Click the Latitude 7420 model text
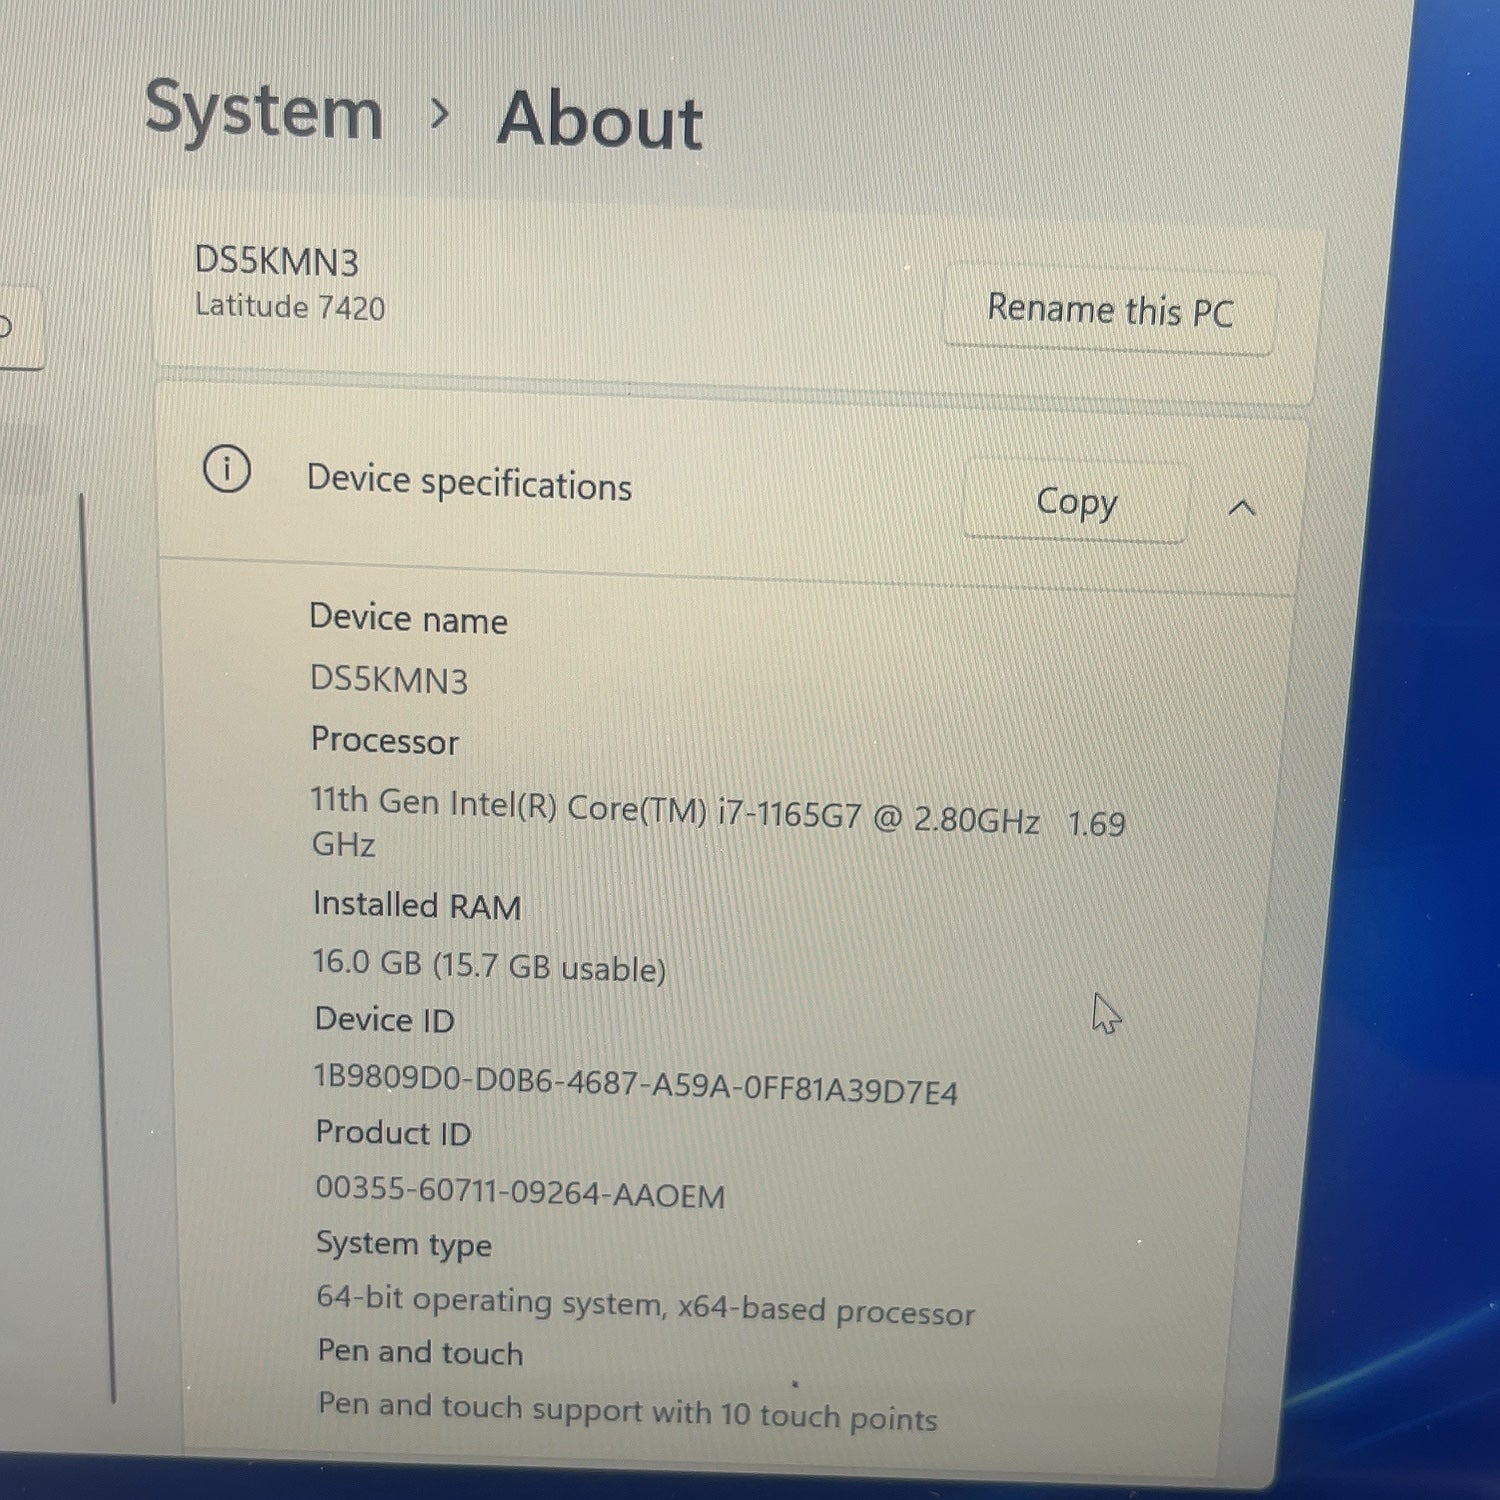The image size is (1500, 1500). [x=290, y=306]
